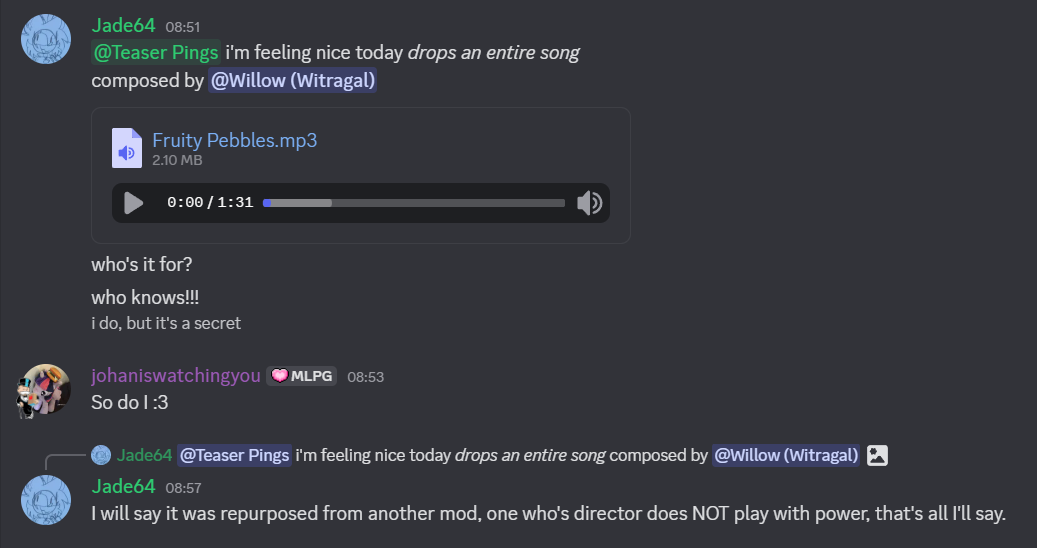Click the image attachment icon in reply
This screenshot has width=1037, height=548.
click(x=877, y=456)
